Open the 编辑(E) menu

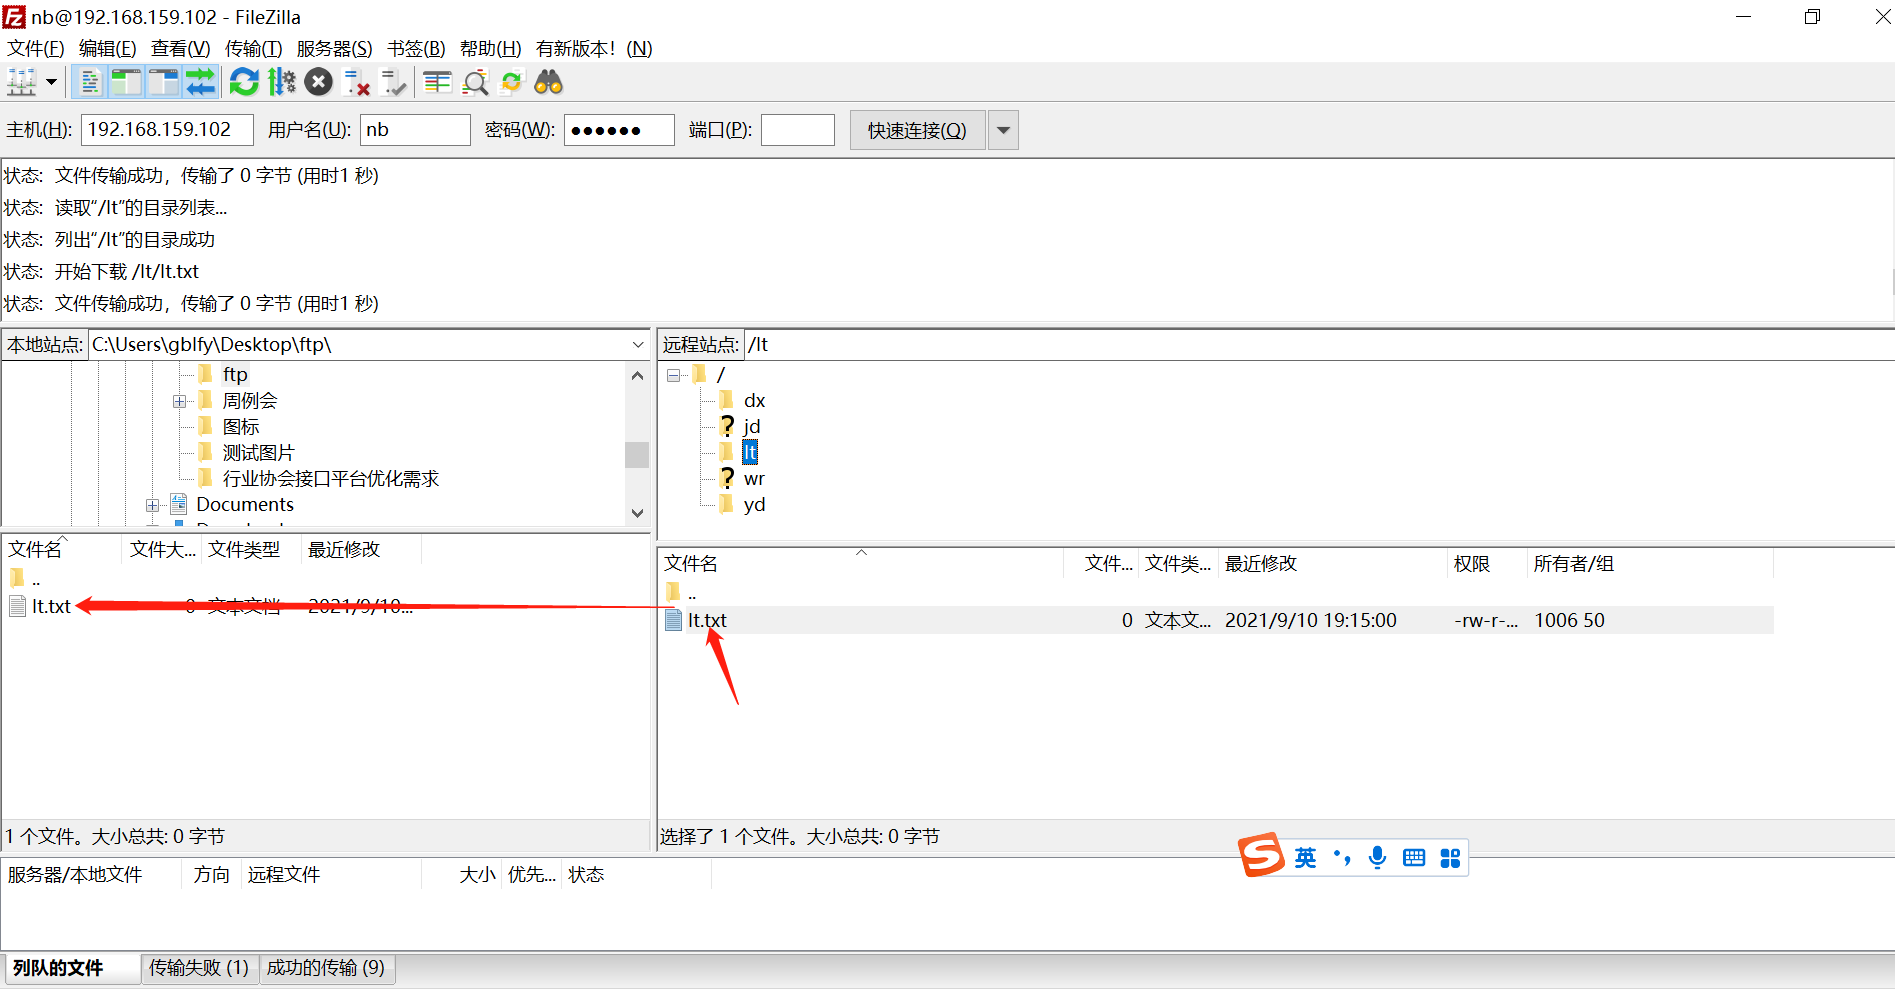pyautogui.click(x=108, y=48)
